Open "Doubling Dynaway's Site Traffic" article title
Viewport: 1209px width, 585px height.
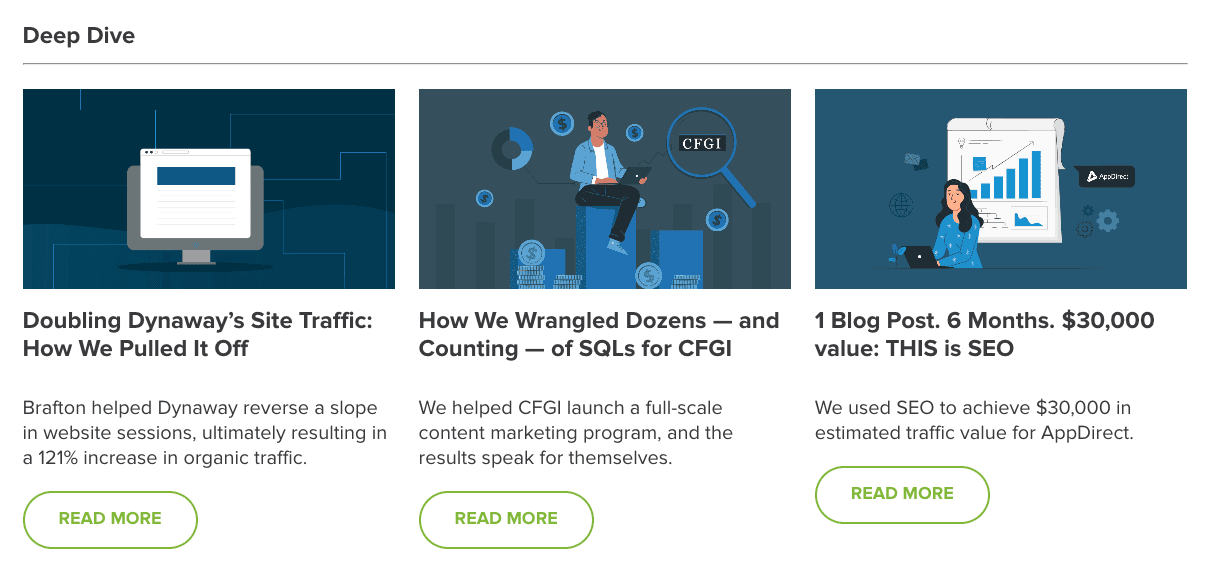click(197, 334)
